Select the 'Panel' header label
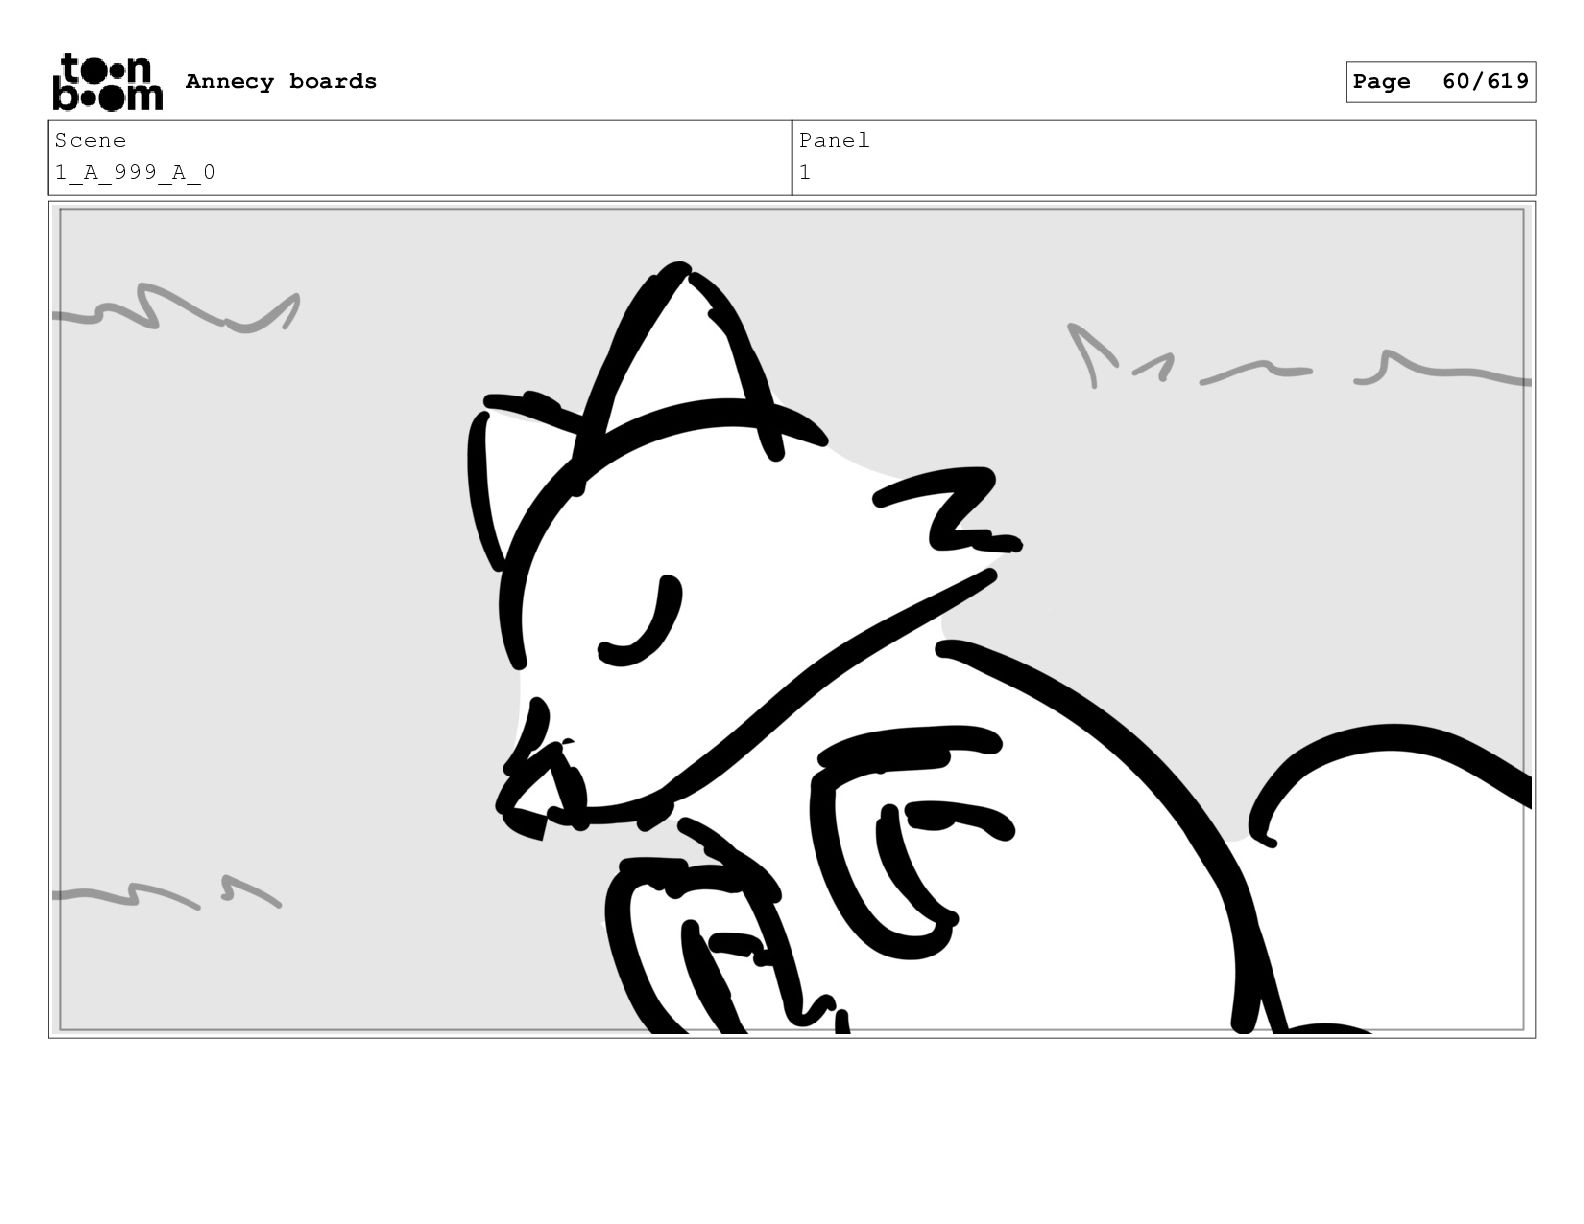This screenshot has width=1584, height=1224. [834, 141]
